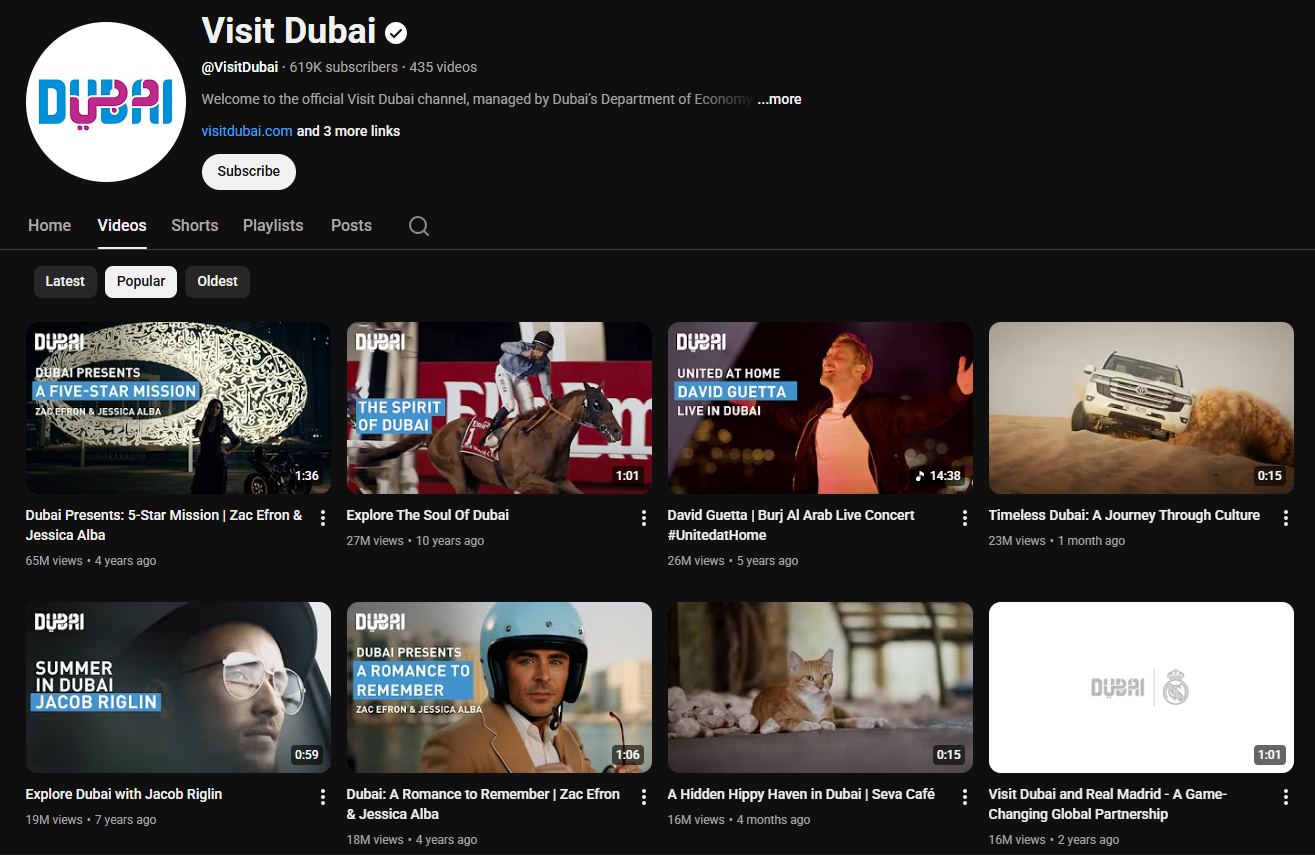Click the '0:59' duration badge
This screenshot has width=1315, height=855.
(x=307, y=755)
